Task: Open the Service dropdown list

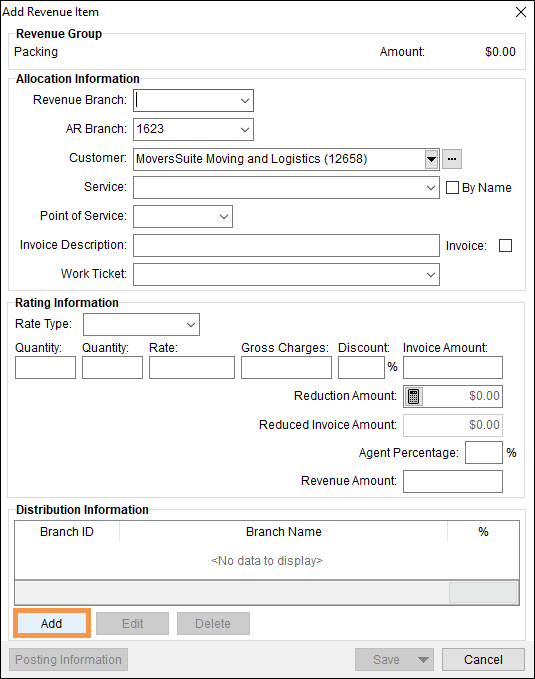Action: click(x=431, y=188)
